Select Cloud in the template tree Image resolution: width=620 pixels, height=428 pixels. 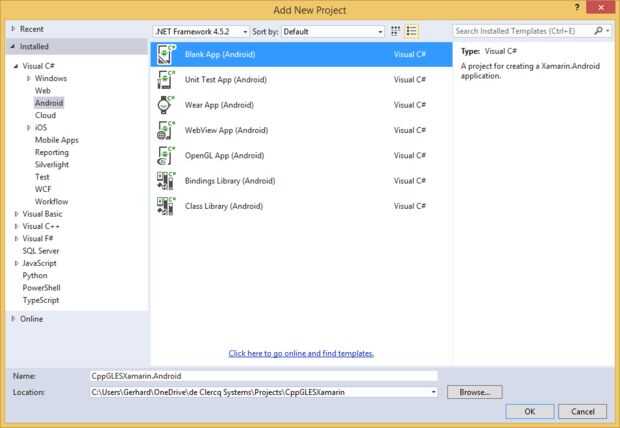[x=45, y=115]
